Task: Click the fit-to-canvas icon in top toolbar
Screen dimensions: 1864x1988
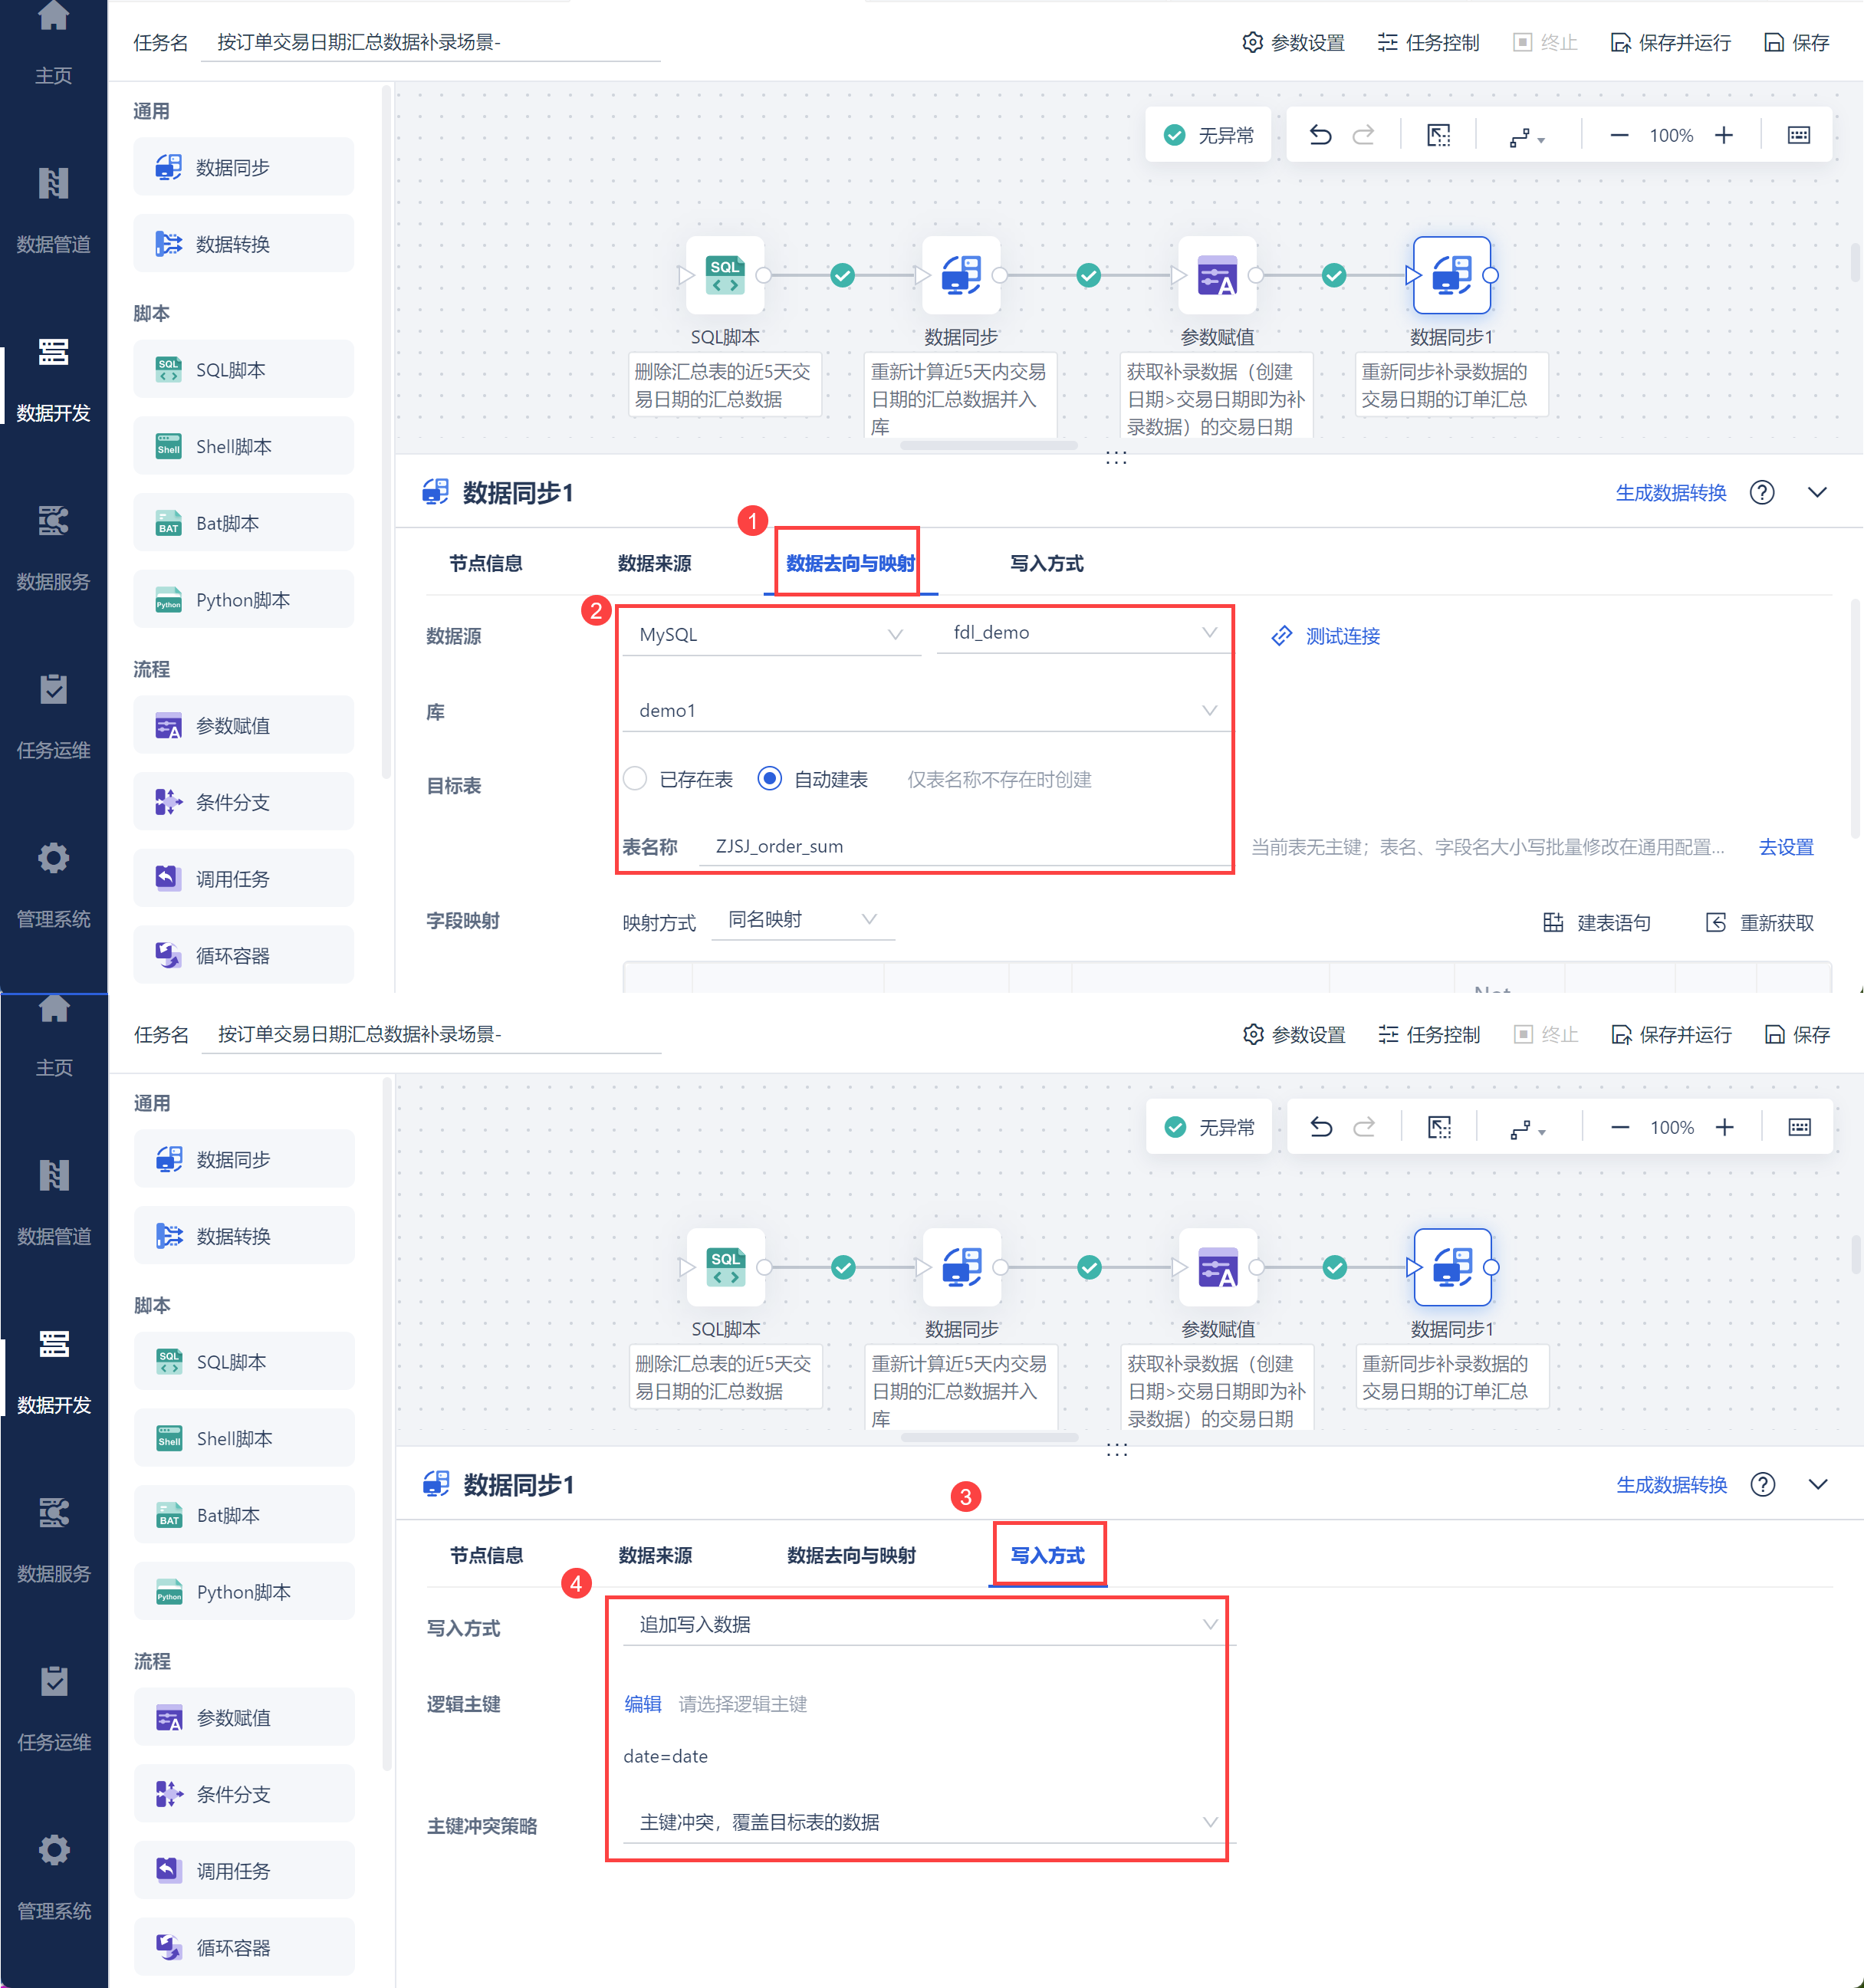Action: click(x=1438, y=135)
